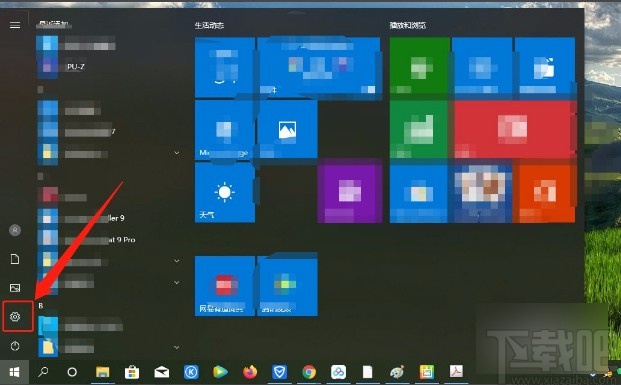621x385 pixels.
Task: Open Settings via the gear icon
Action: [15, 316]
